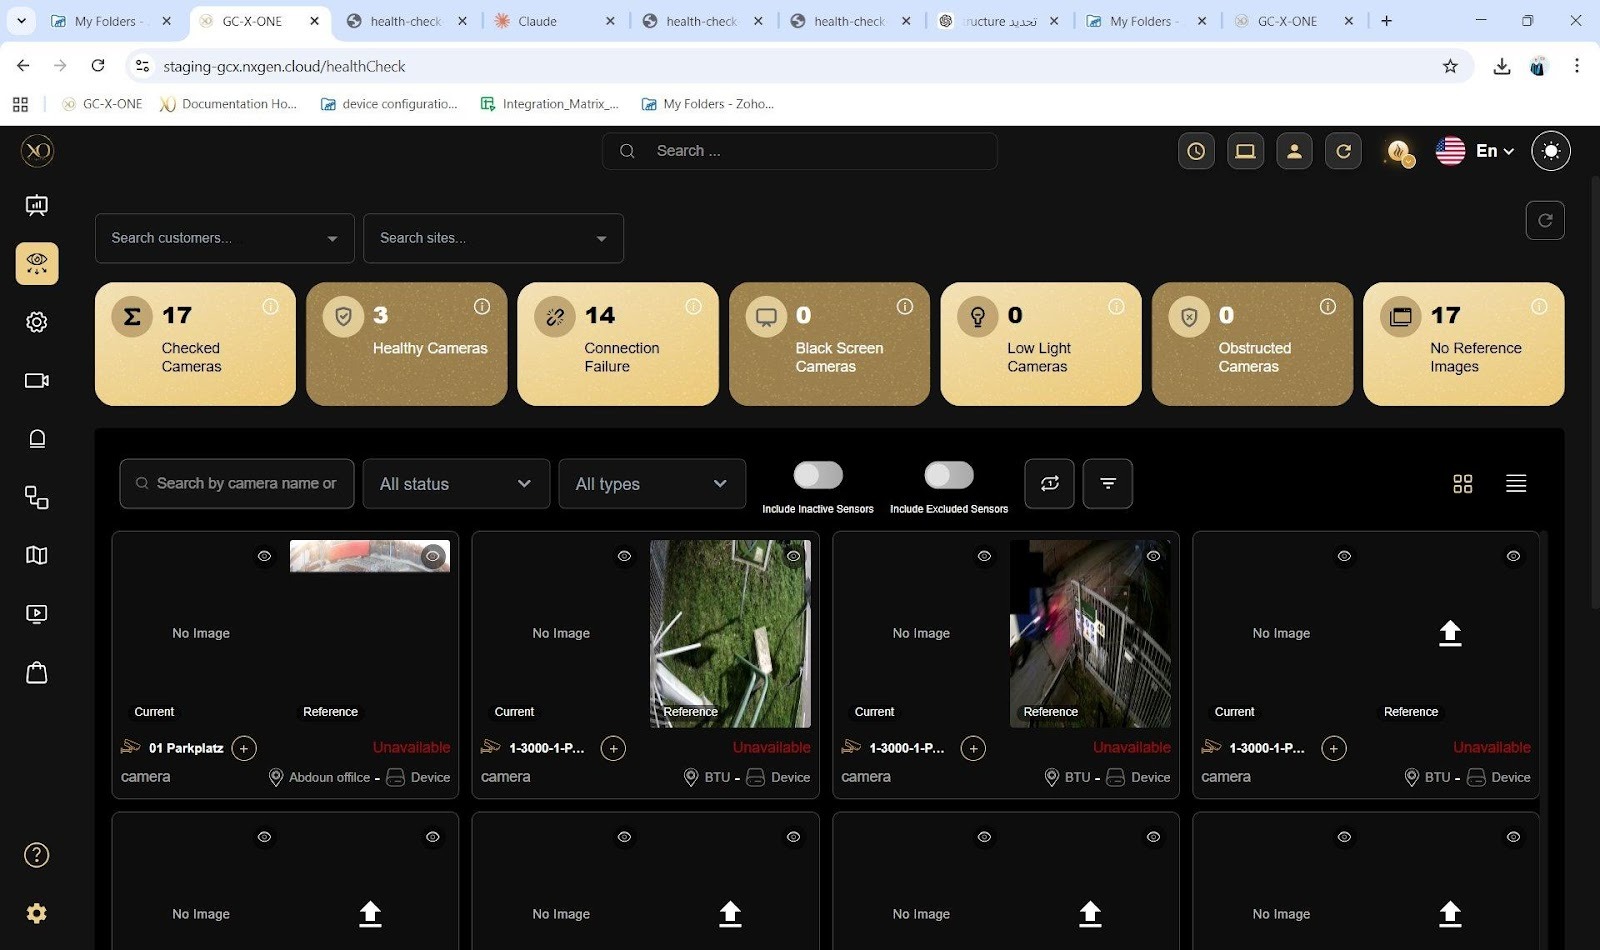
Task: Open the All types dropdown
Action: (x=652, y=484)
